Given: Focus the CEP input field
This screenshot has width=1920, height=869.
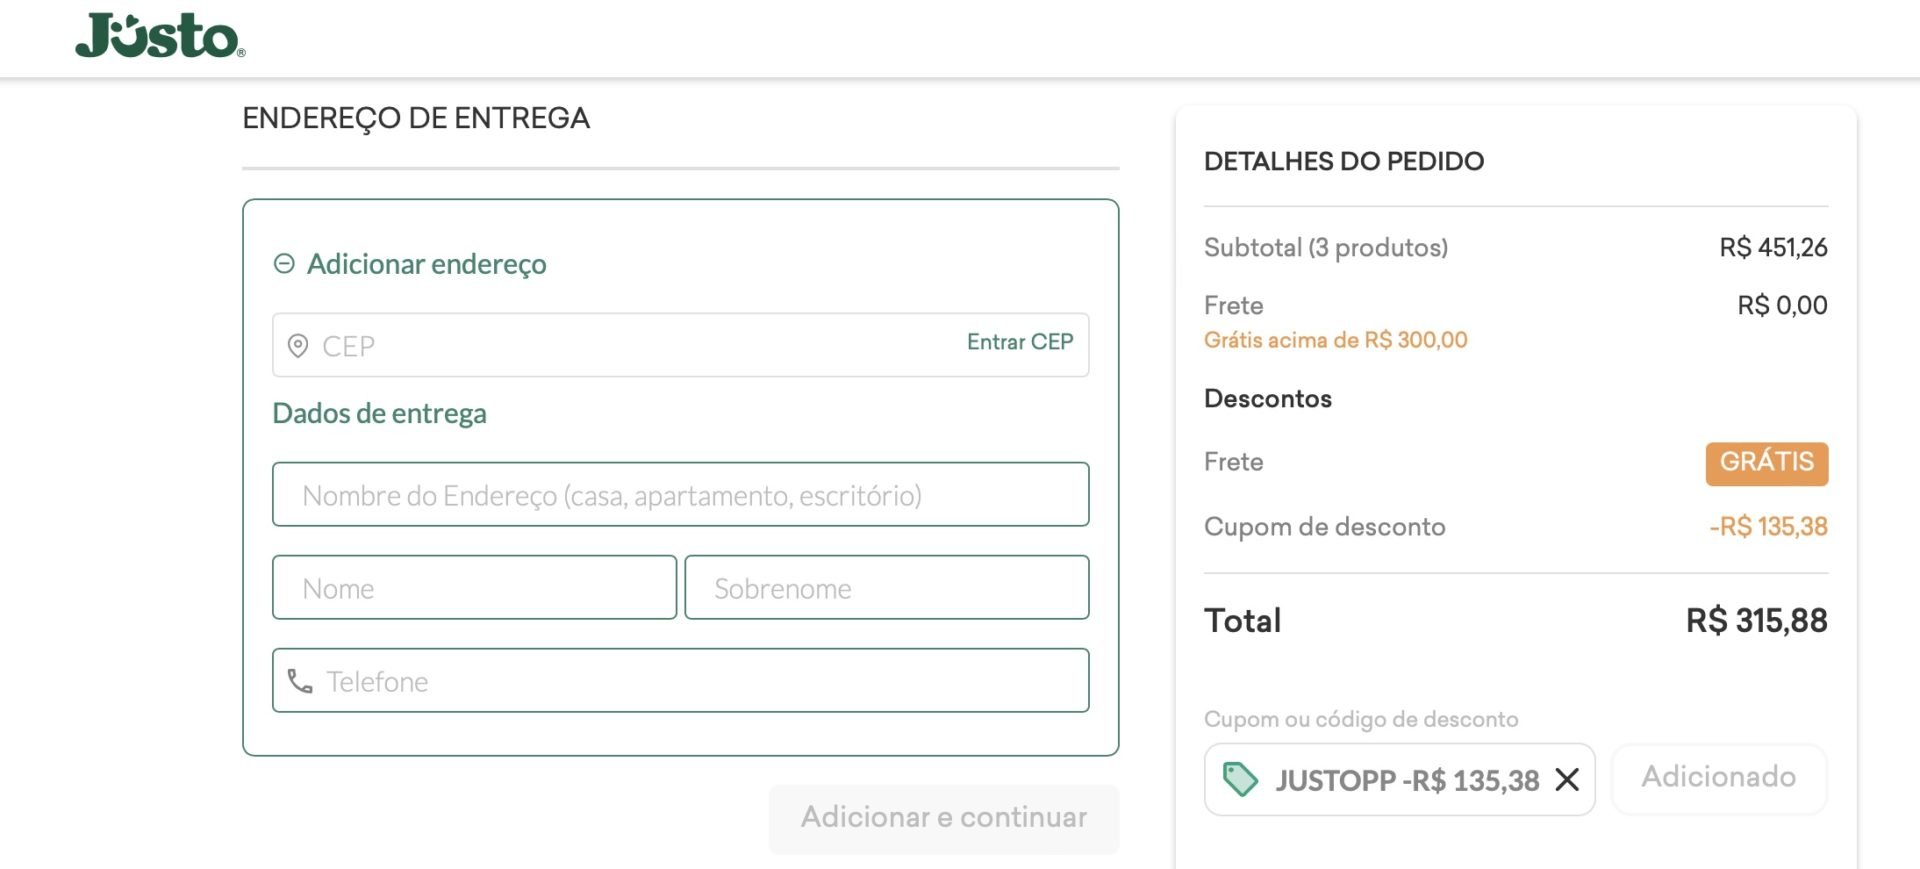Looking at the screenshot, I should (x=680, y=345).
